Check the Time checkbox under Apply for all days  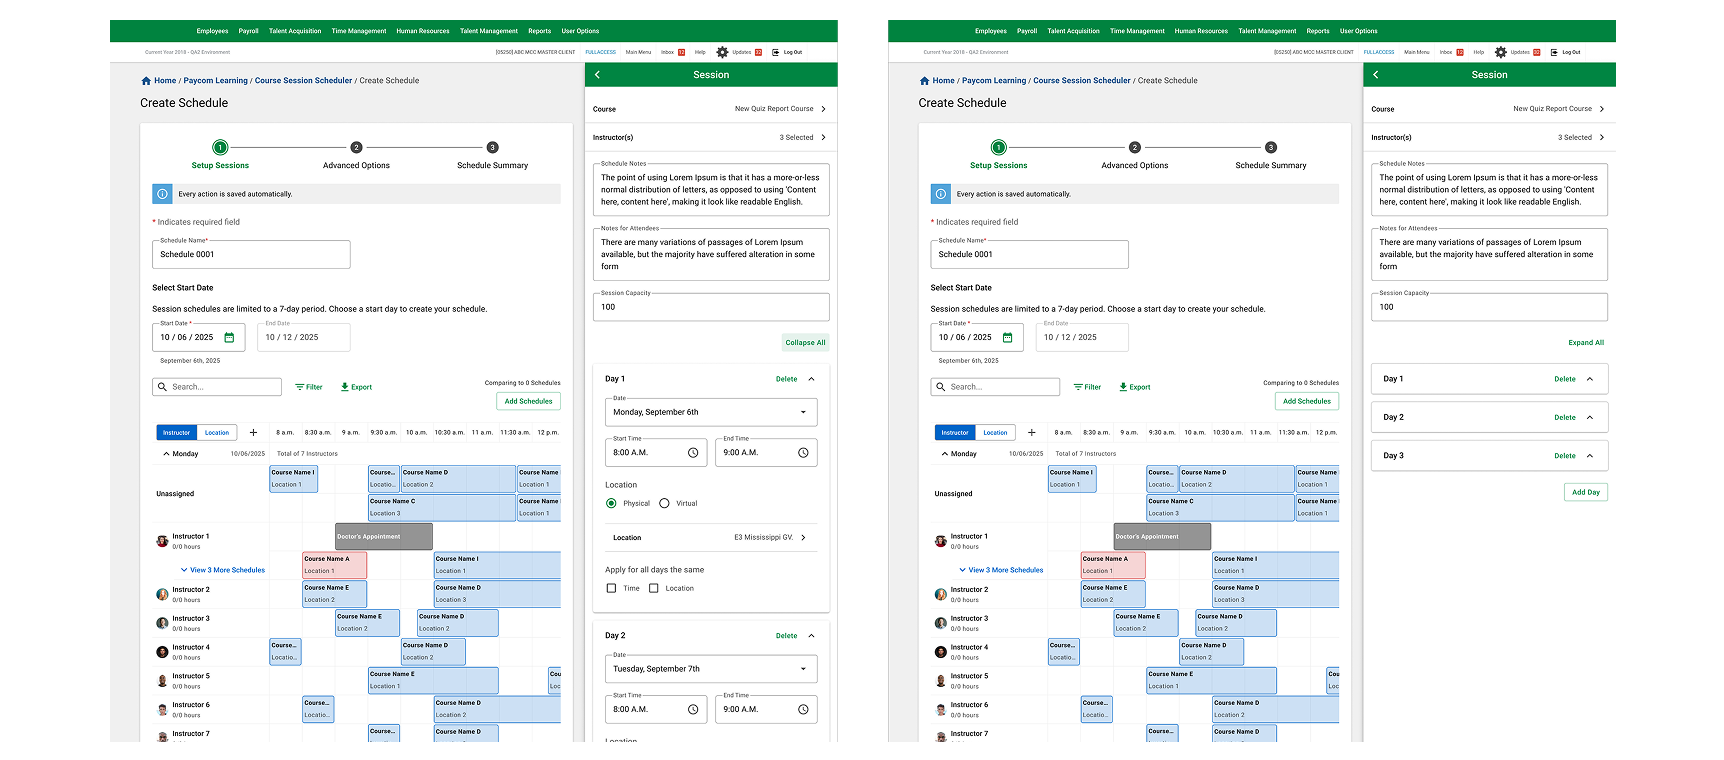click(611, 589)
